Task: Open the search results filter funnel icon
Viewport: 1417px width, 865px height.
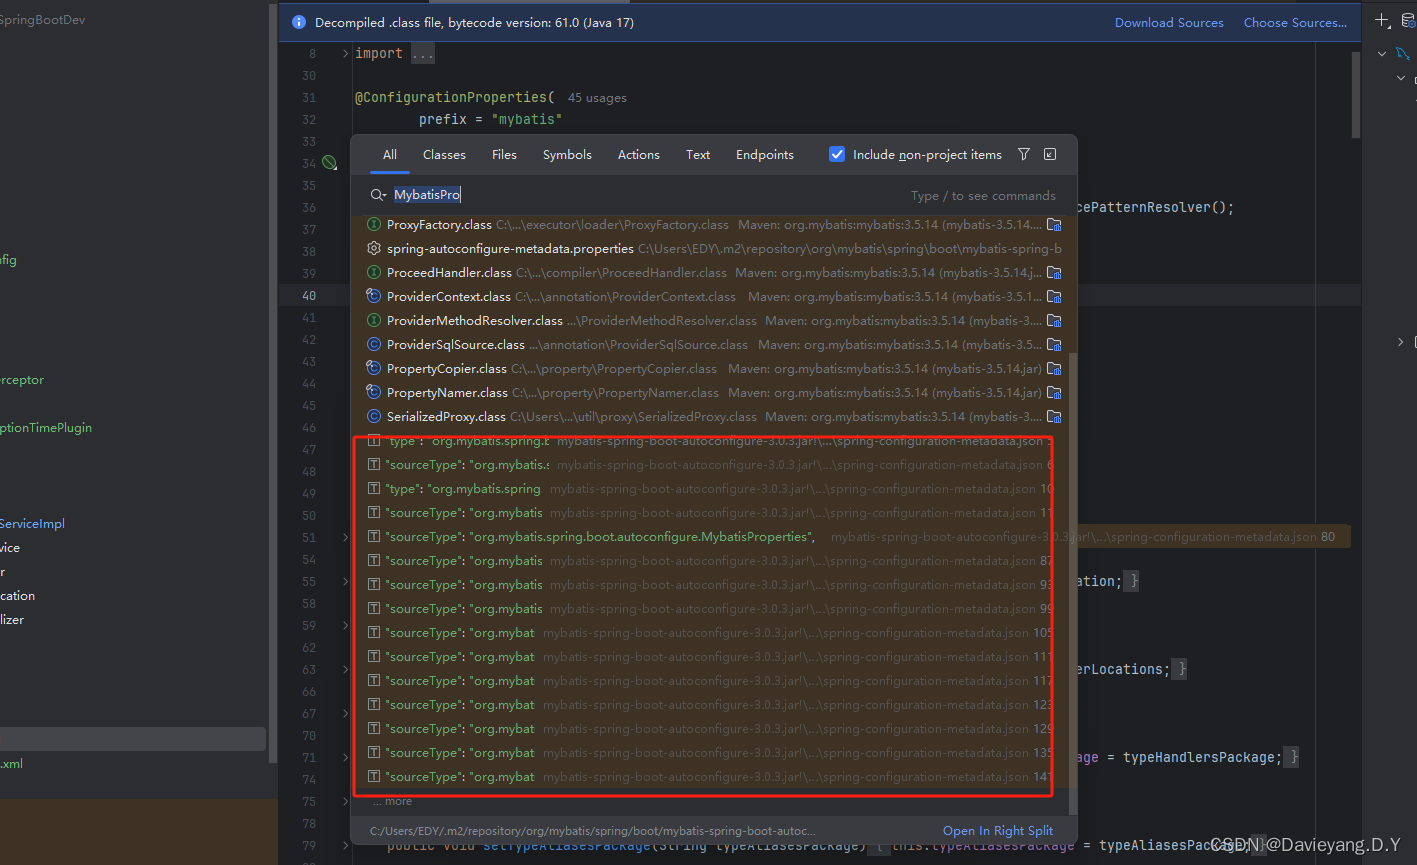Action: [1024, 154]
